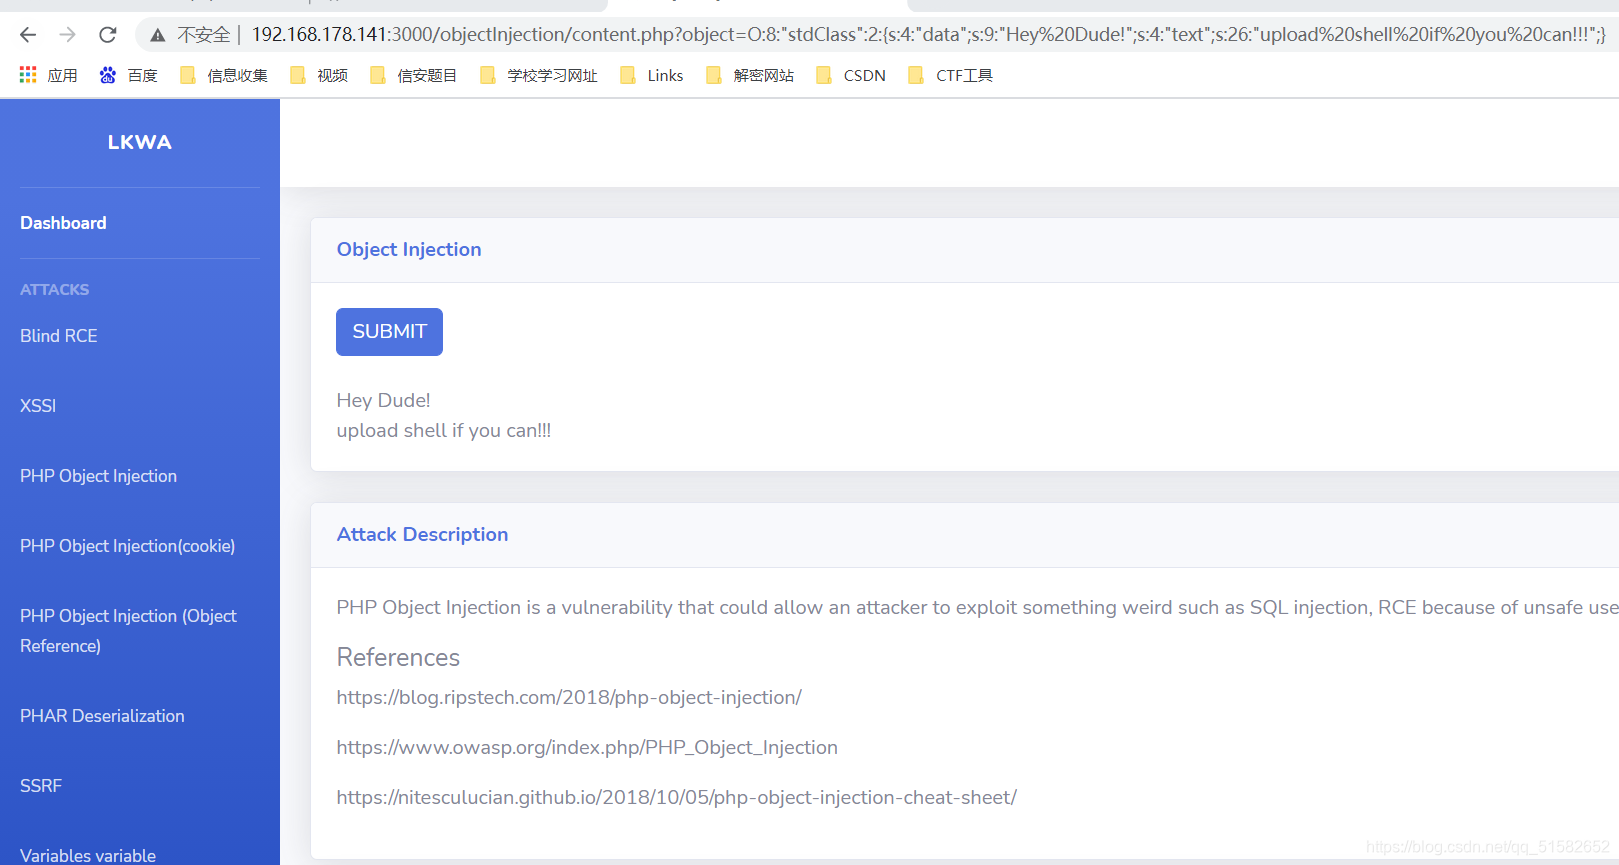Viewport: 1619px width, 865px height.
Task: Open the 学校学习网址 bookmark folder
Action: 539,75
